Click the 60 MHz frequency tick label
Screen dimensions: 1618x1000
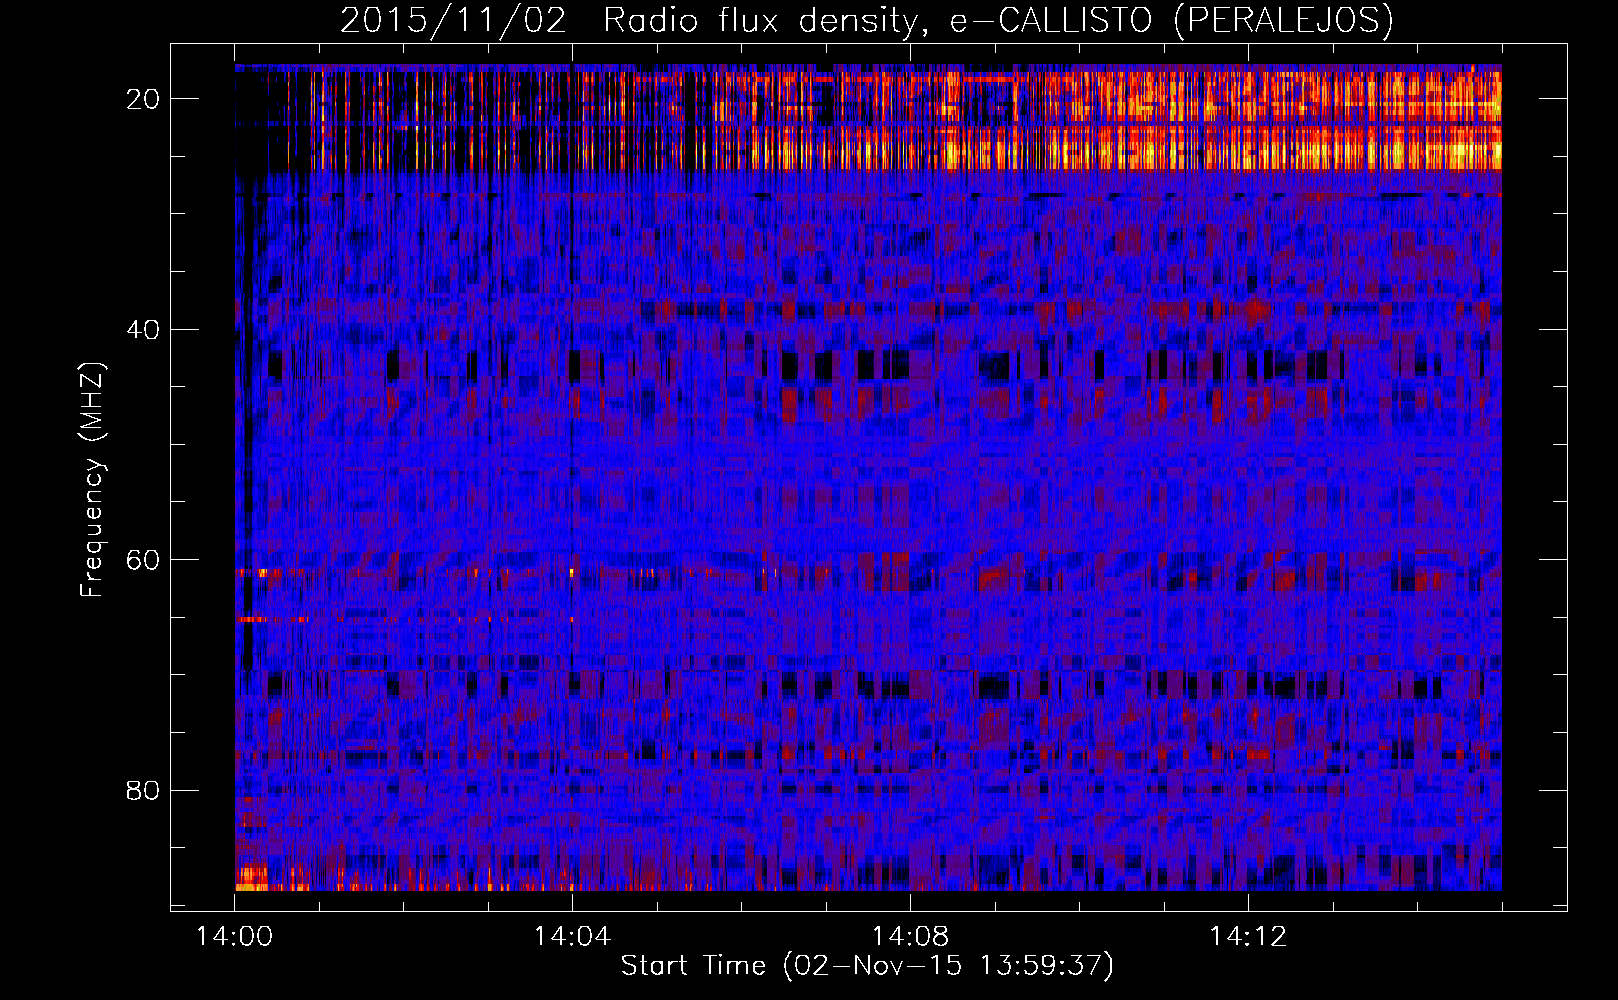click(x=144, y=560)
